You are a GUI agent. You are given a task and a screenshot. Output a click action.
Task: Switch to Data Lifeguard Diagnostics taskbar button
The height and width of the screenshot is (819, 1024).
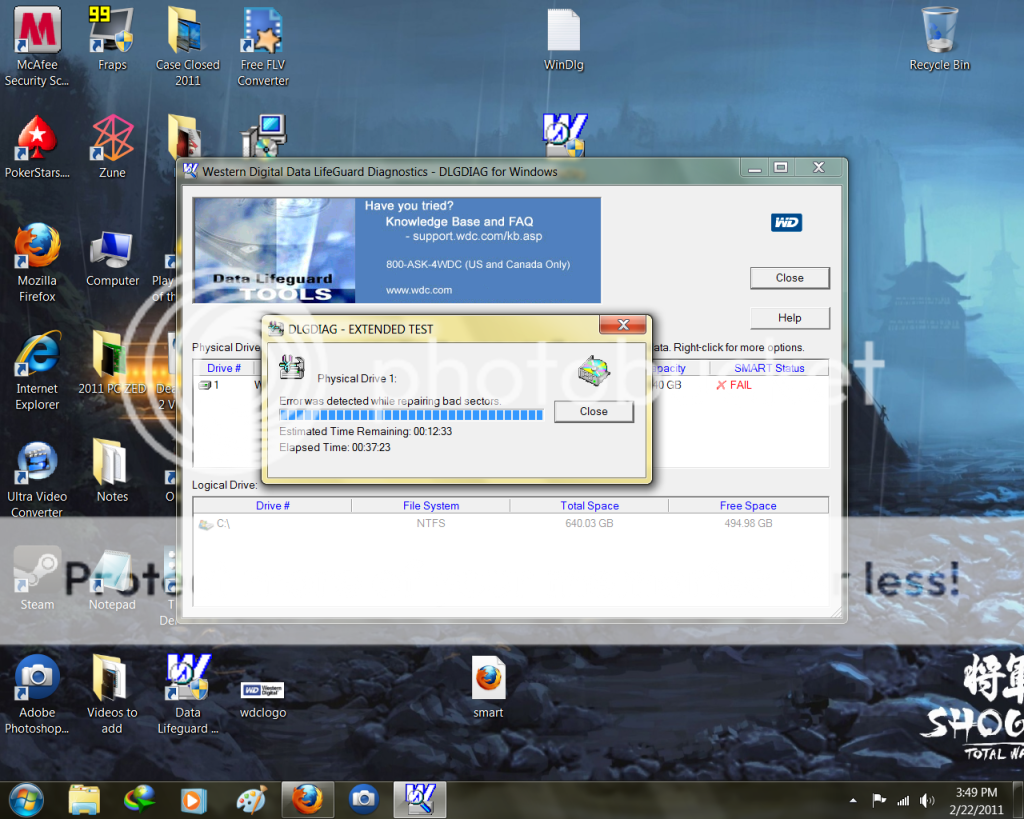(420, 799)
